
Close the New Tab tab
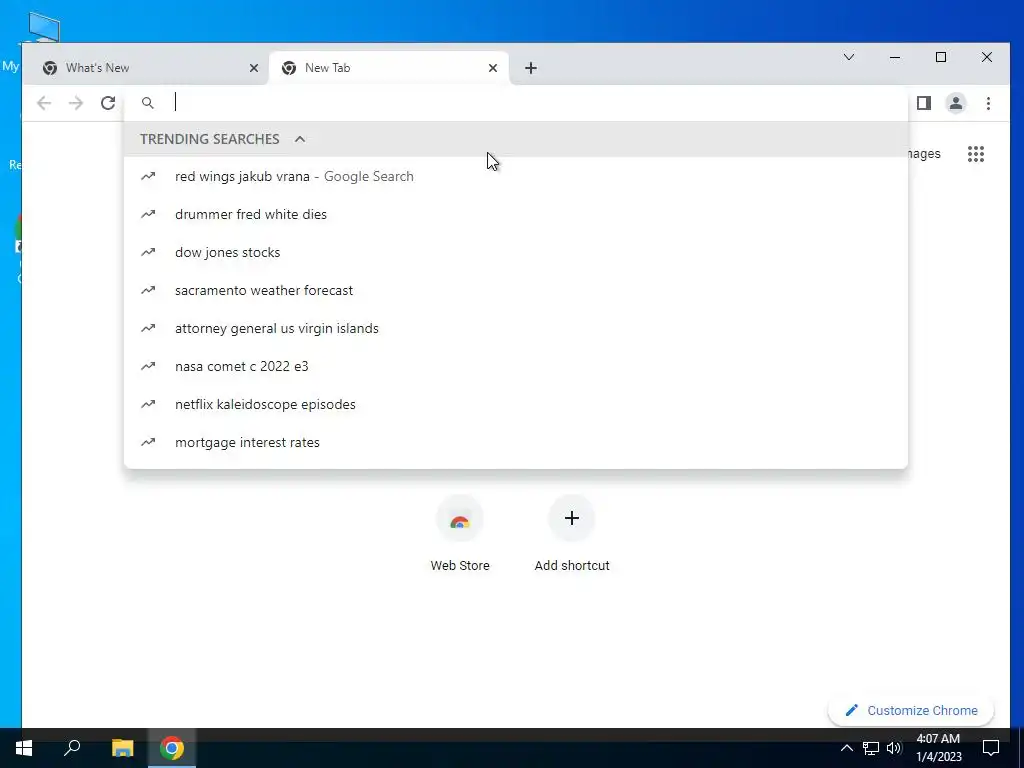coord(493,68)
